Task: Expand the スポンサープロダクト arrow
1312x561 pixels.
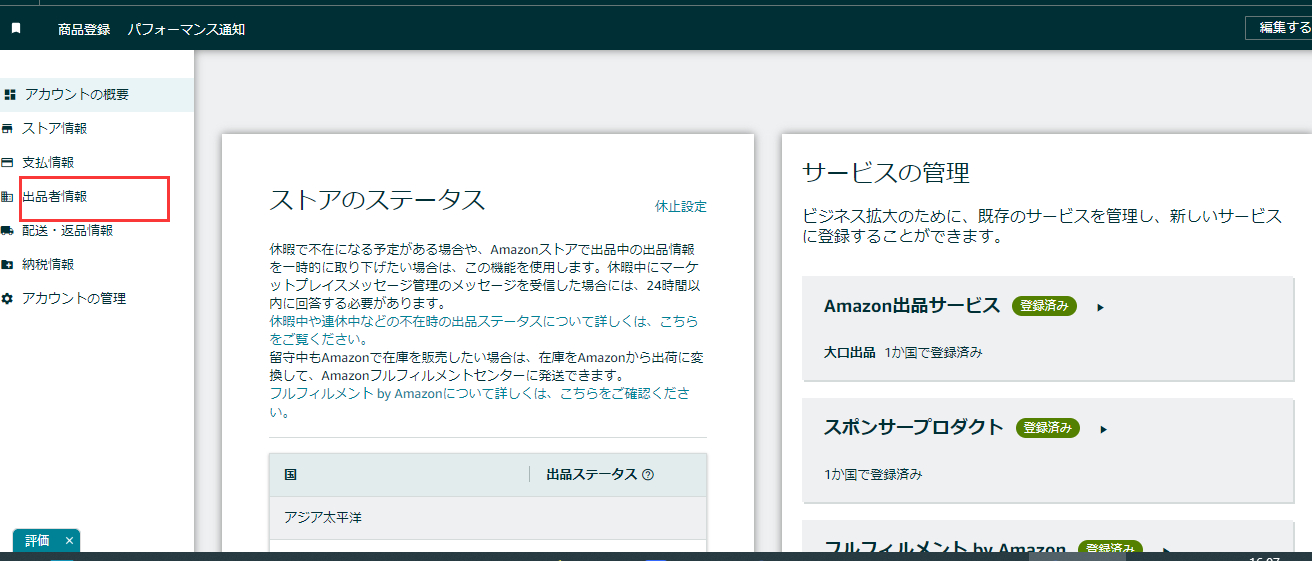Action: pyautogui.click(x=1105, y=429)
